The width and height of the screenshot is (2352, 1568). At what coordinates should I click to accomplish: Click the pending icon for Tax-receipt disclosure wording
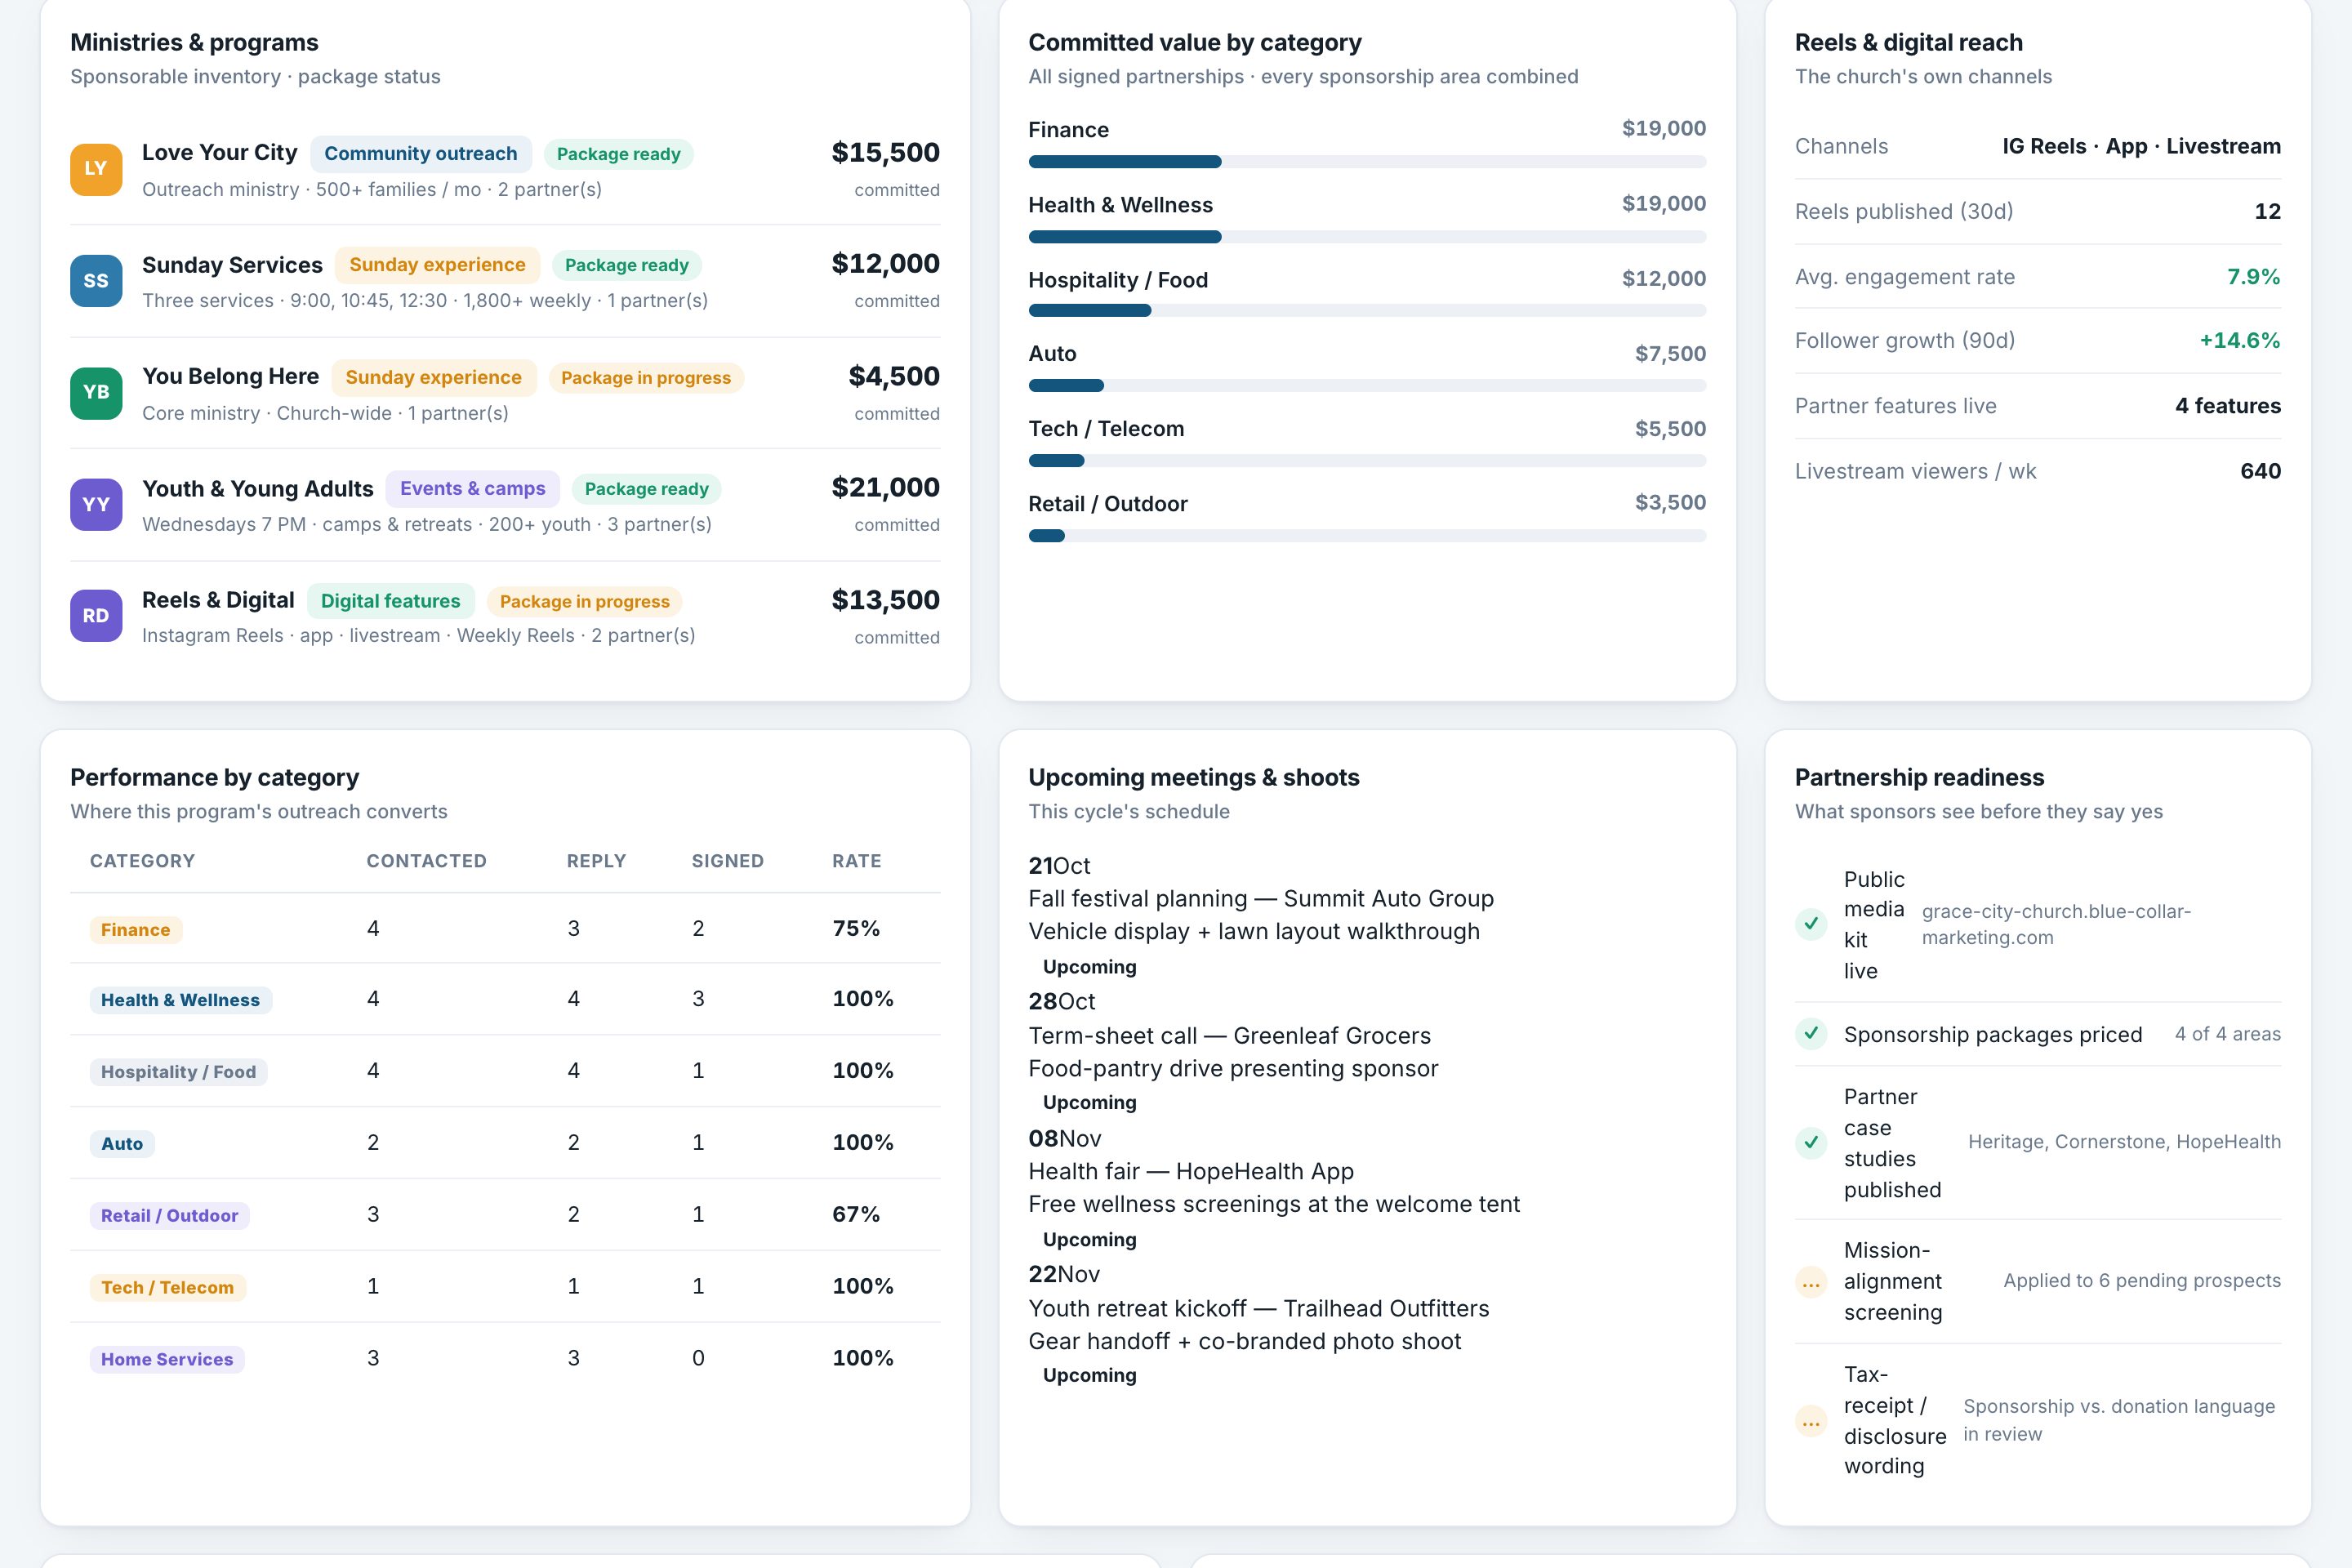click(1811, 1420)
